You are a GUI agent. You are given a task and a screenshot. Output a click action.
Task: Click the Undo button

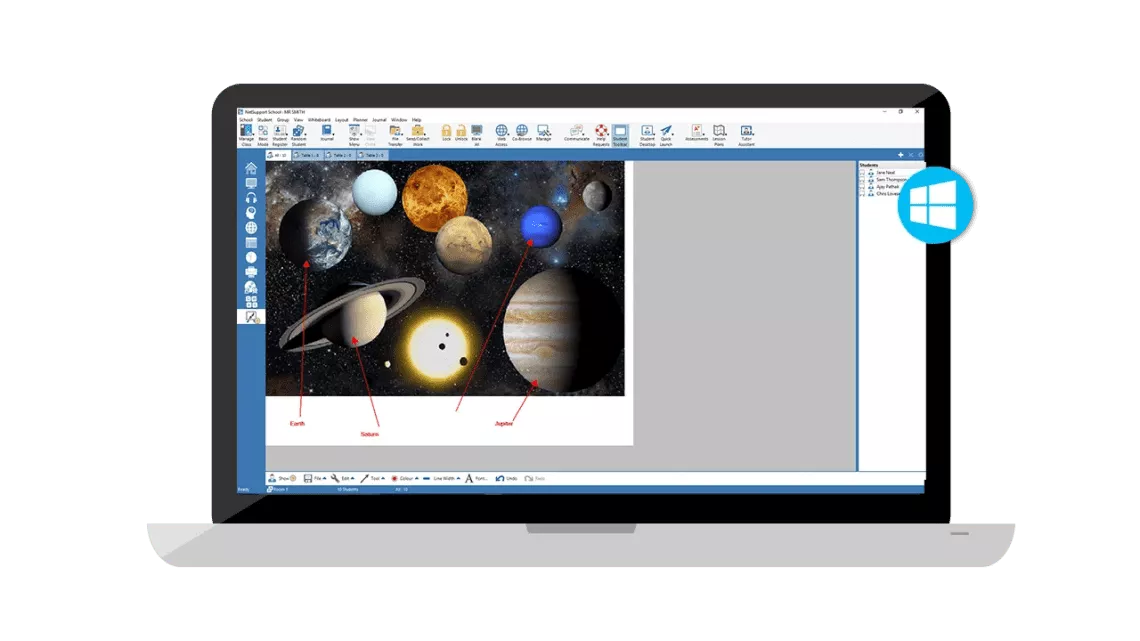506,479
